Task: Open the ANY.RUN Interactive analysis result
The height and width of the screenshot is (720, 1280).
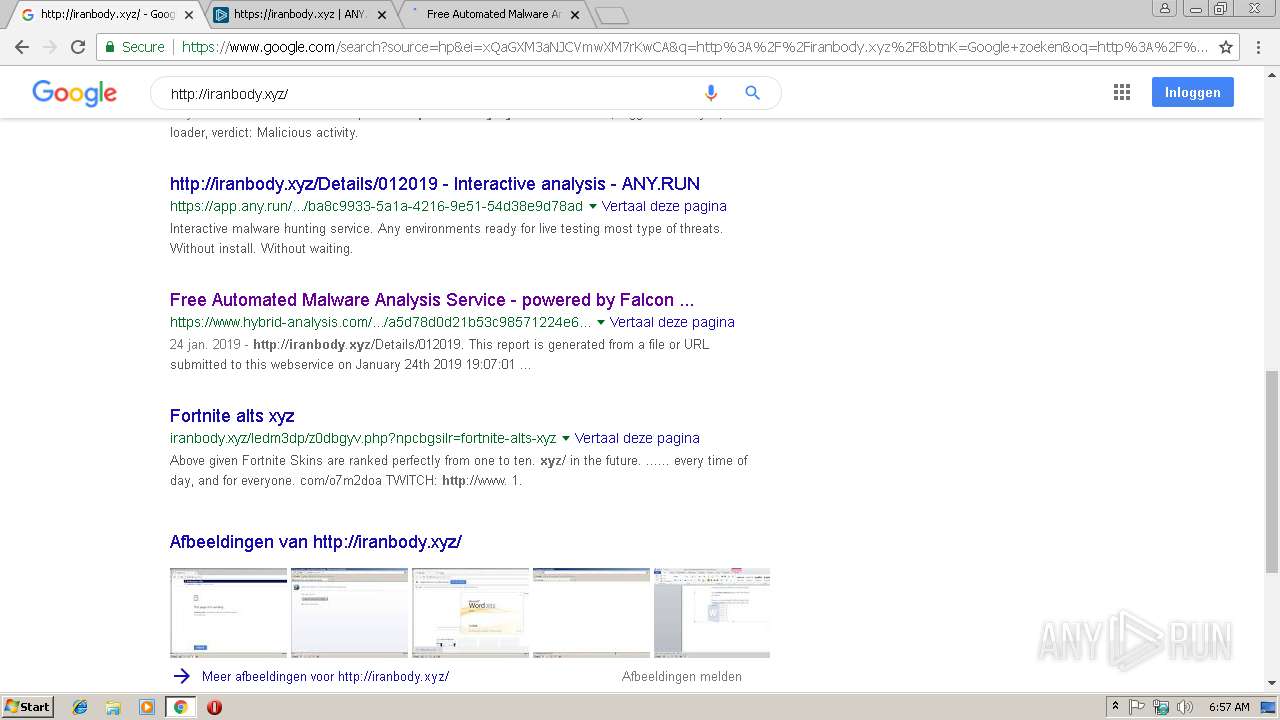Action: (x=435, y=184)
